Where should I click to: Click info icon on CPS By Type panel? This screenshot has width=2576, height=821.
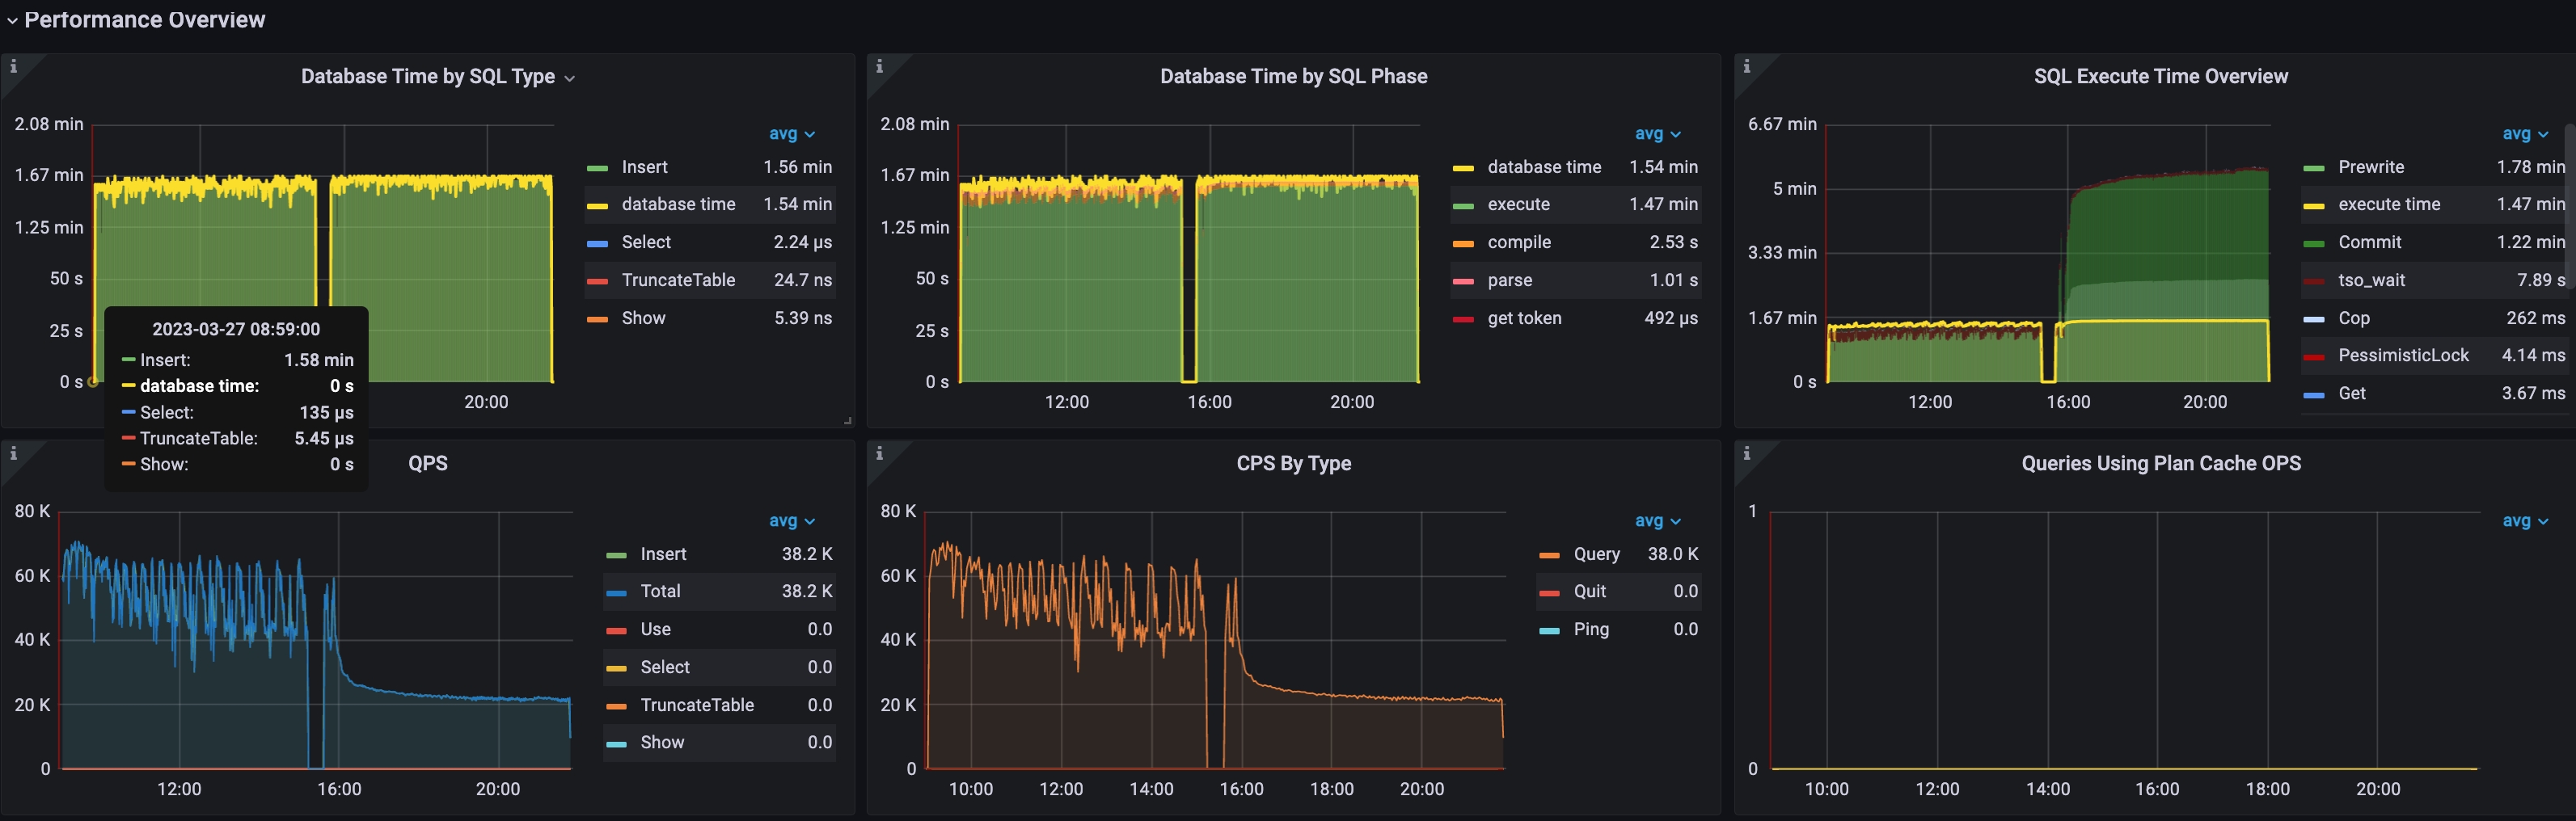(x=879, y=453)
